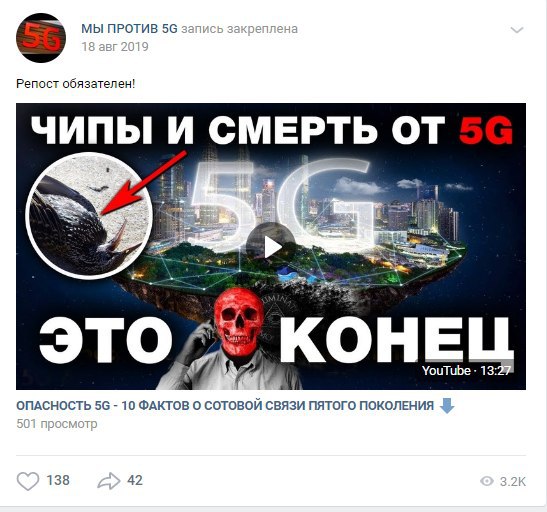
Task: Click the blue down-arrow emoji after the video title
Action: click(x=447, y=406)
